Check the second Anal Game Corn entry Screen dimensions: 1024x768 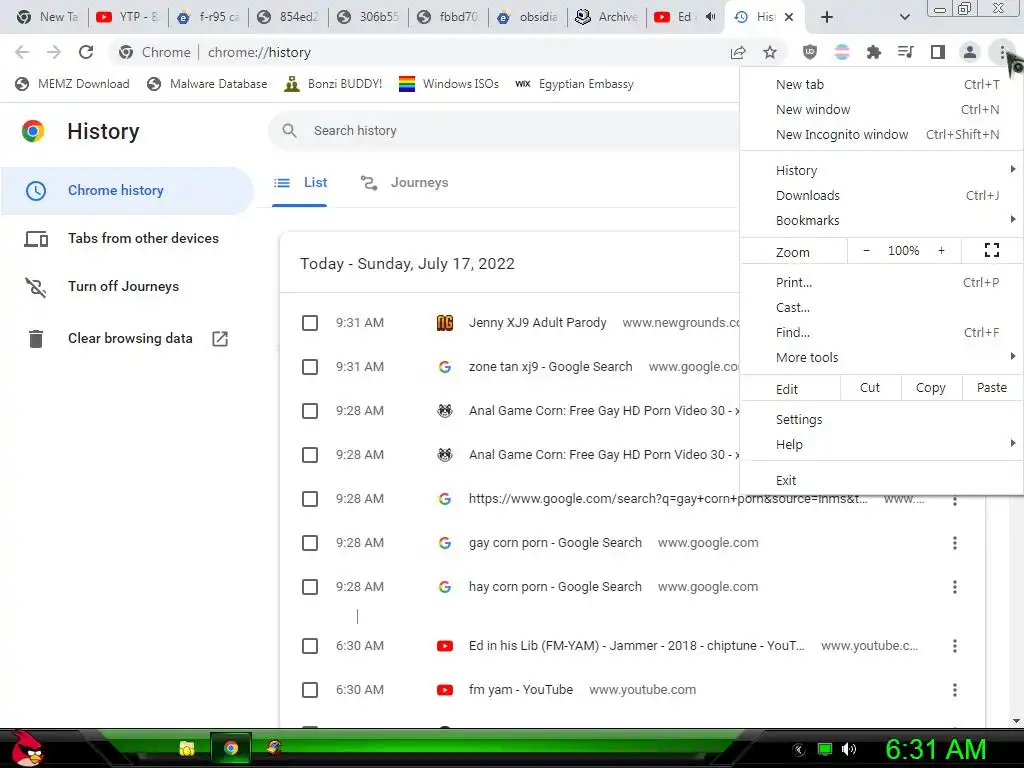click(310, 455)
